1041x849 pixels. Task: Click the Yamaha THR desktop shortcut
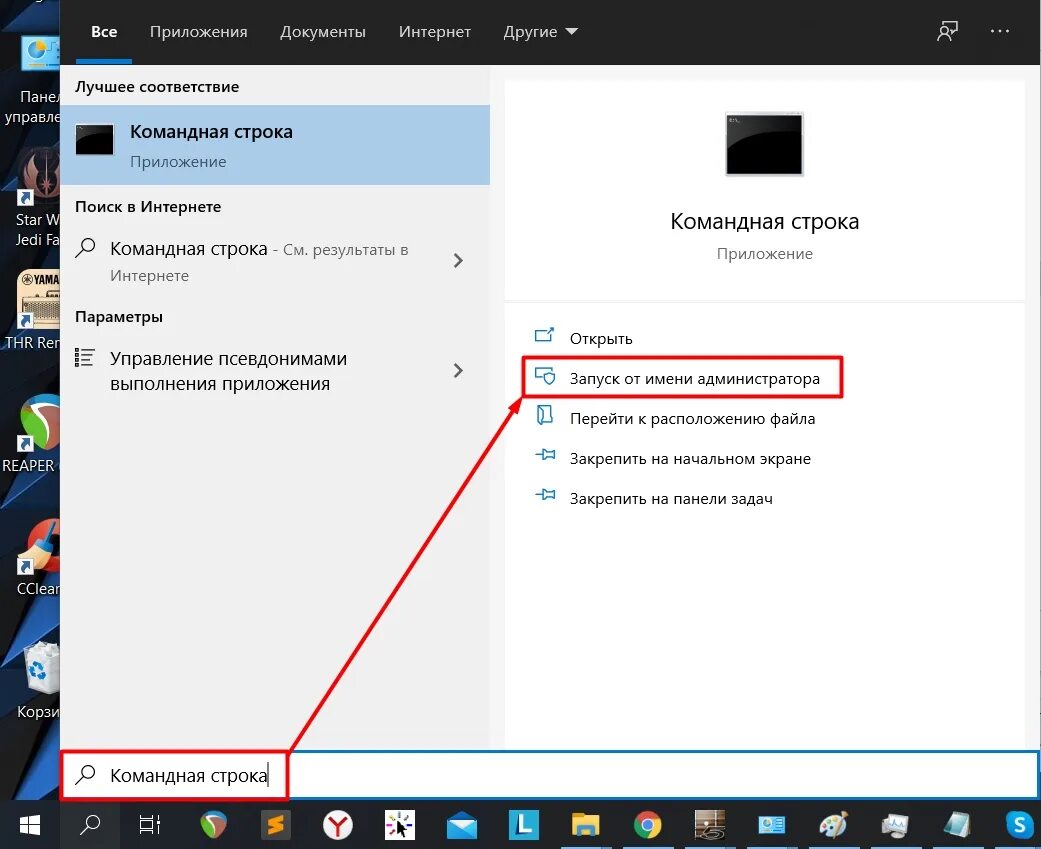coord(33,311)
